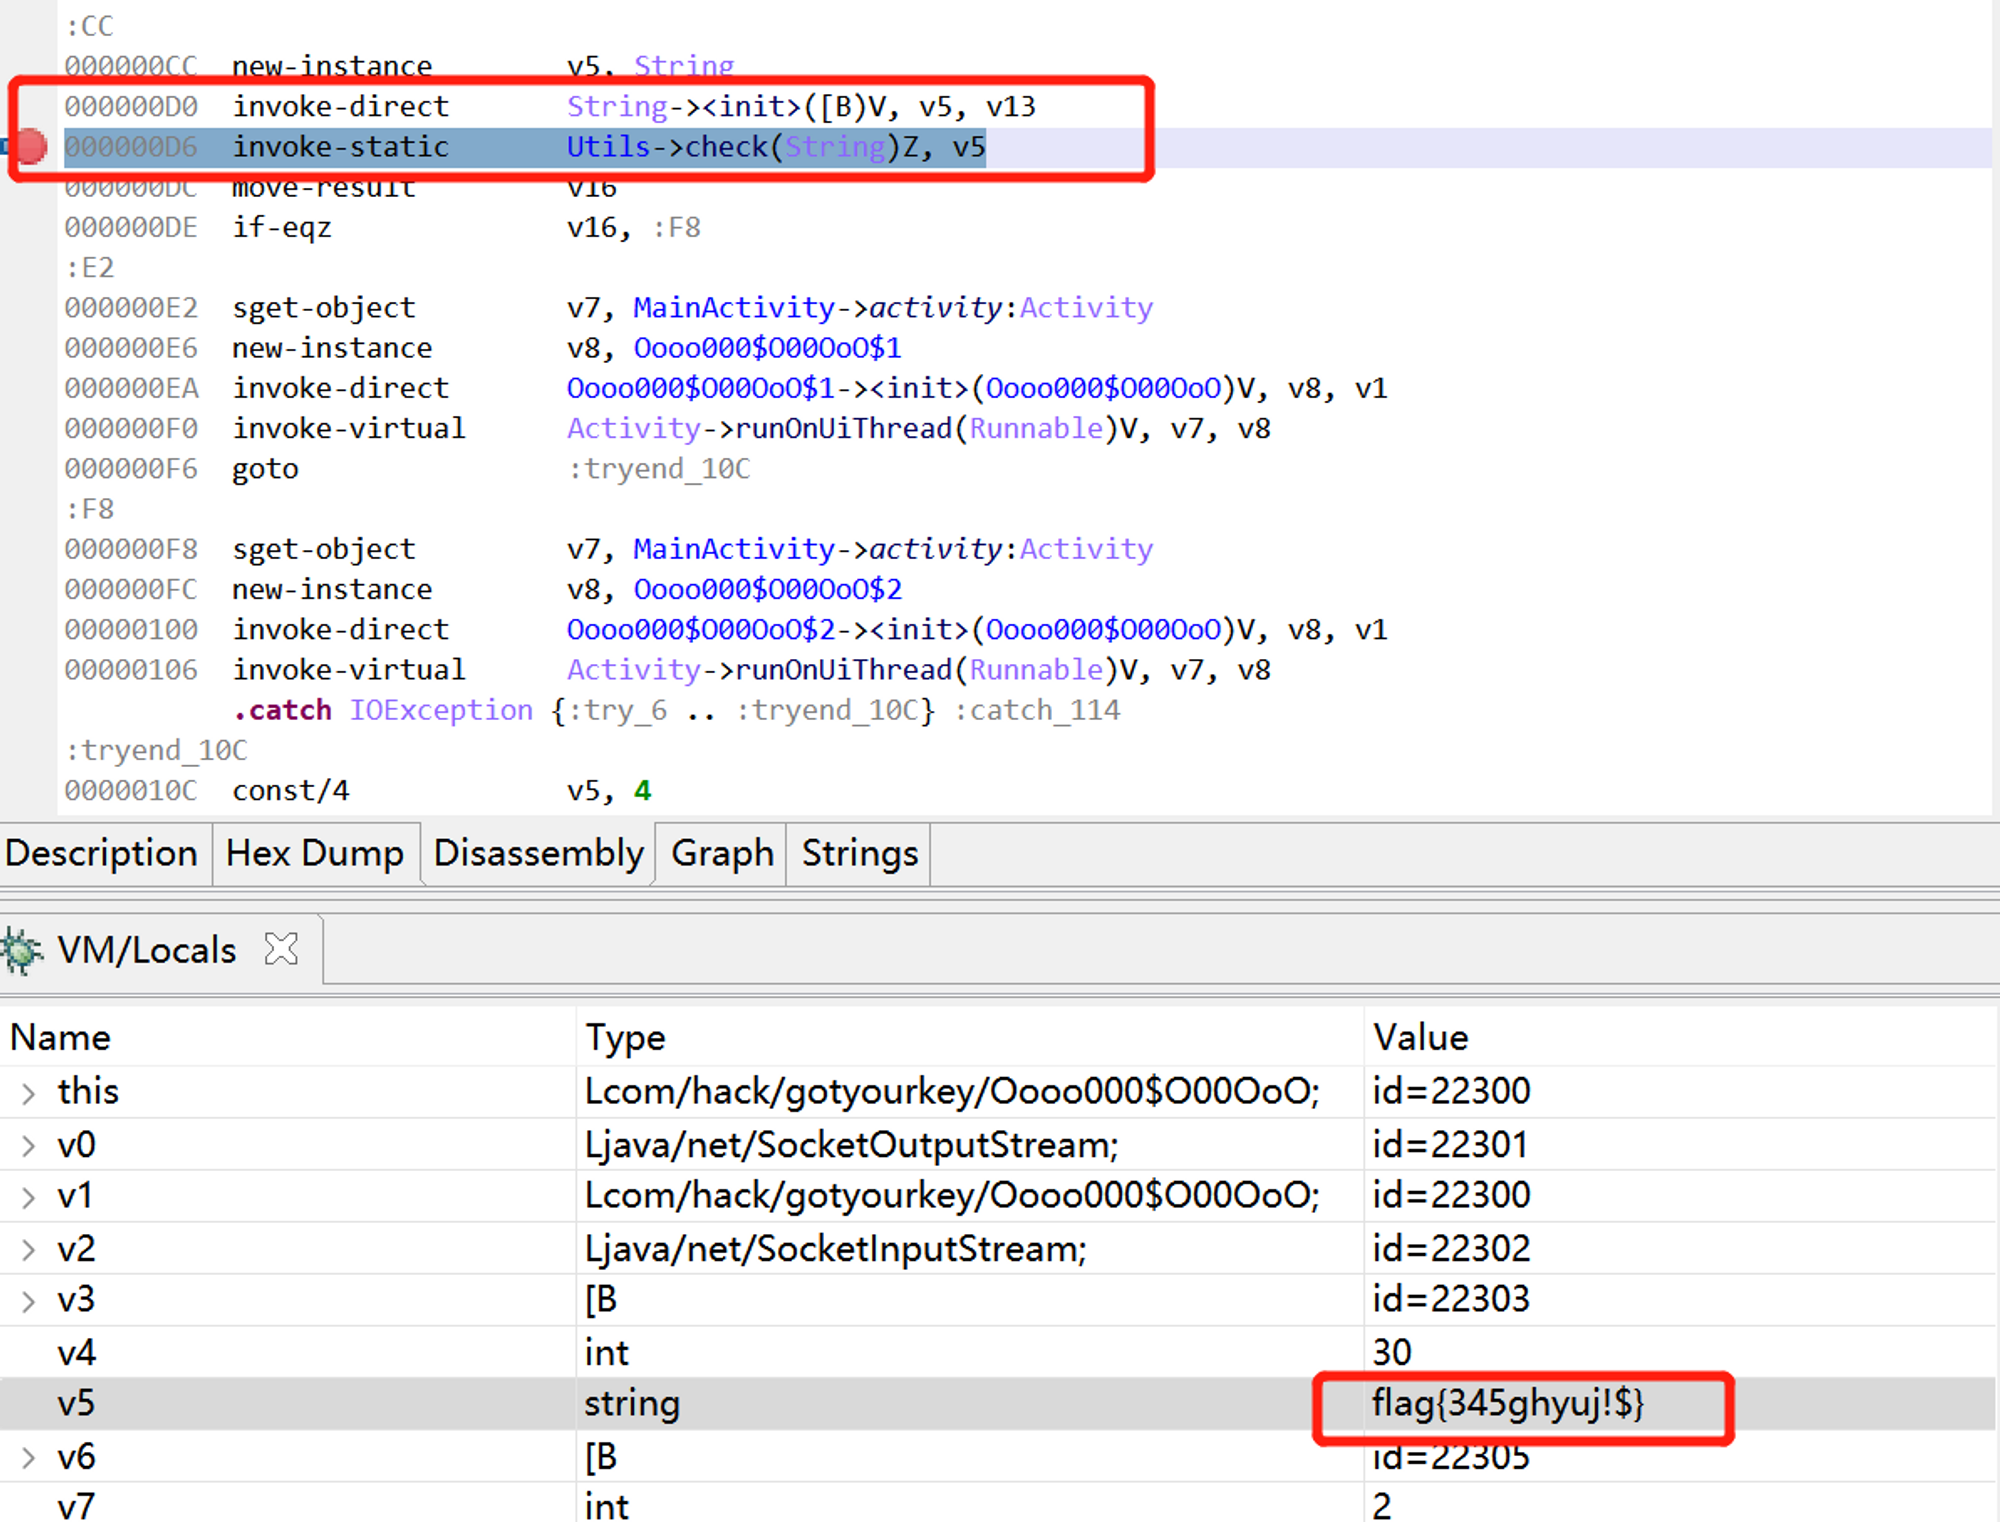Expand the v2 SocketInputStream variable
2000x1522 pixels.
tap(28, 1249)
